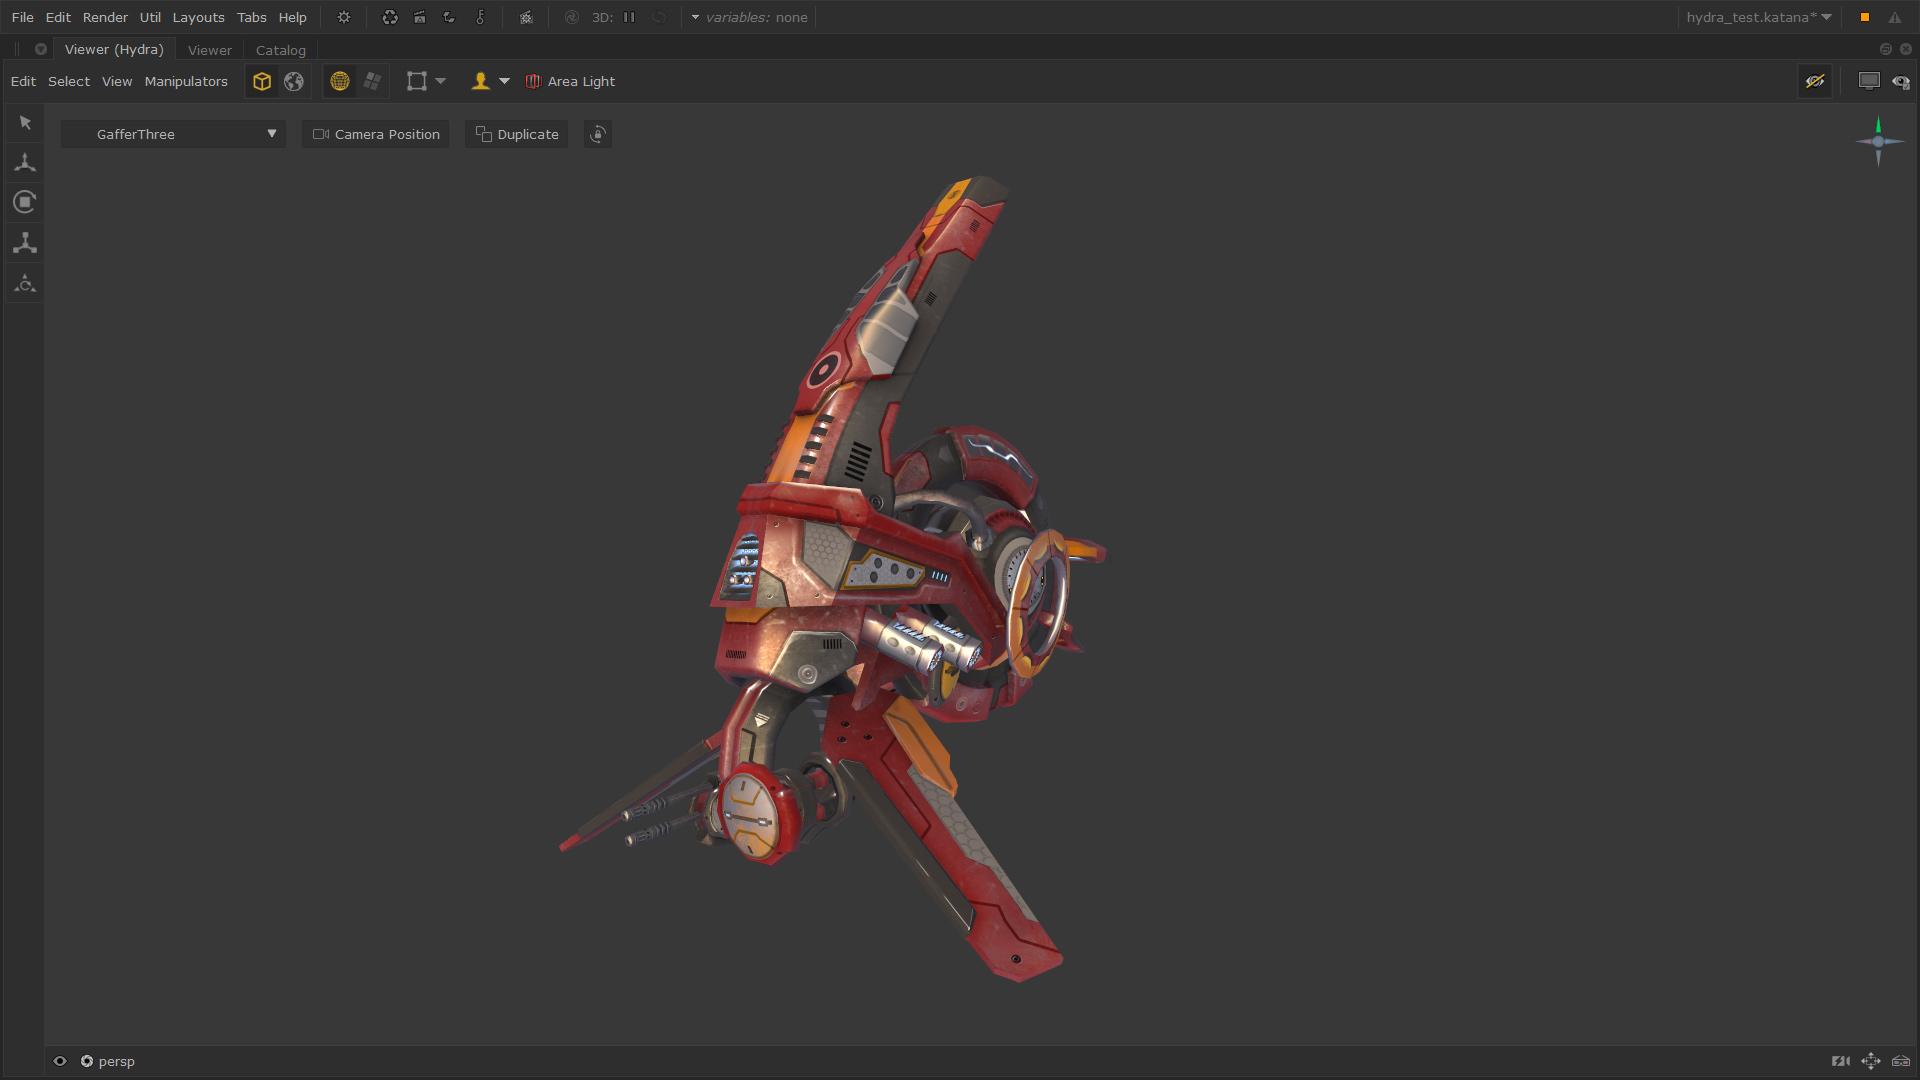The width and height of the screenshot is (1920, 1080).
Task: Click the yellow cube object mode icon
Action: (x=262, y=82)
